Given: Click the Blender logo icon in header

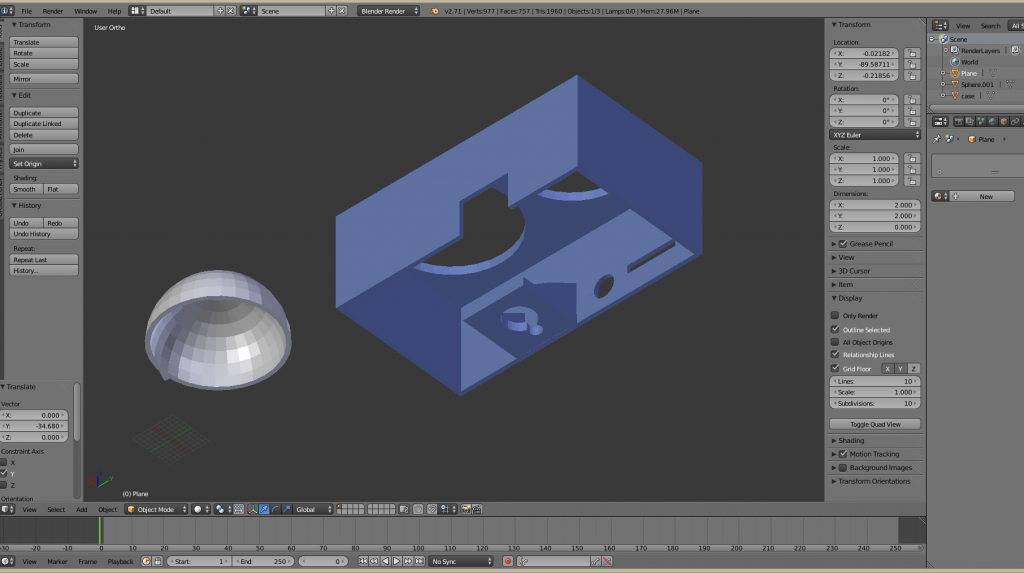Looking at the screenshot, I should click(x=435, y=11).
